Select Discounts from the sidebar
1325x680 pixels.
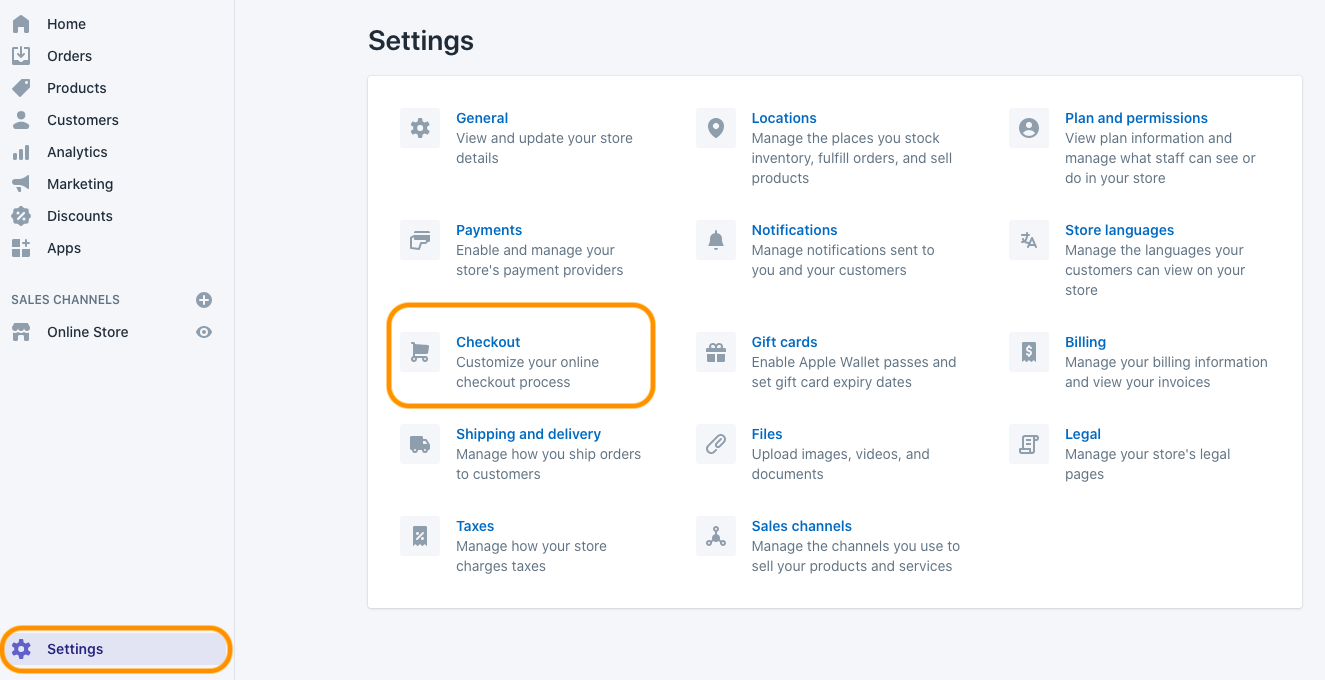80,216
